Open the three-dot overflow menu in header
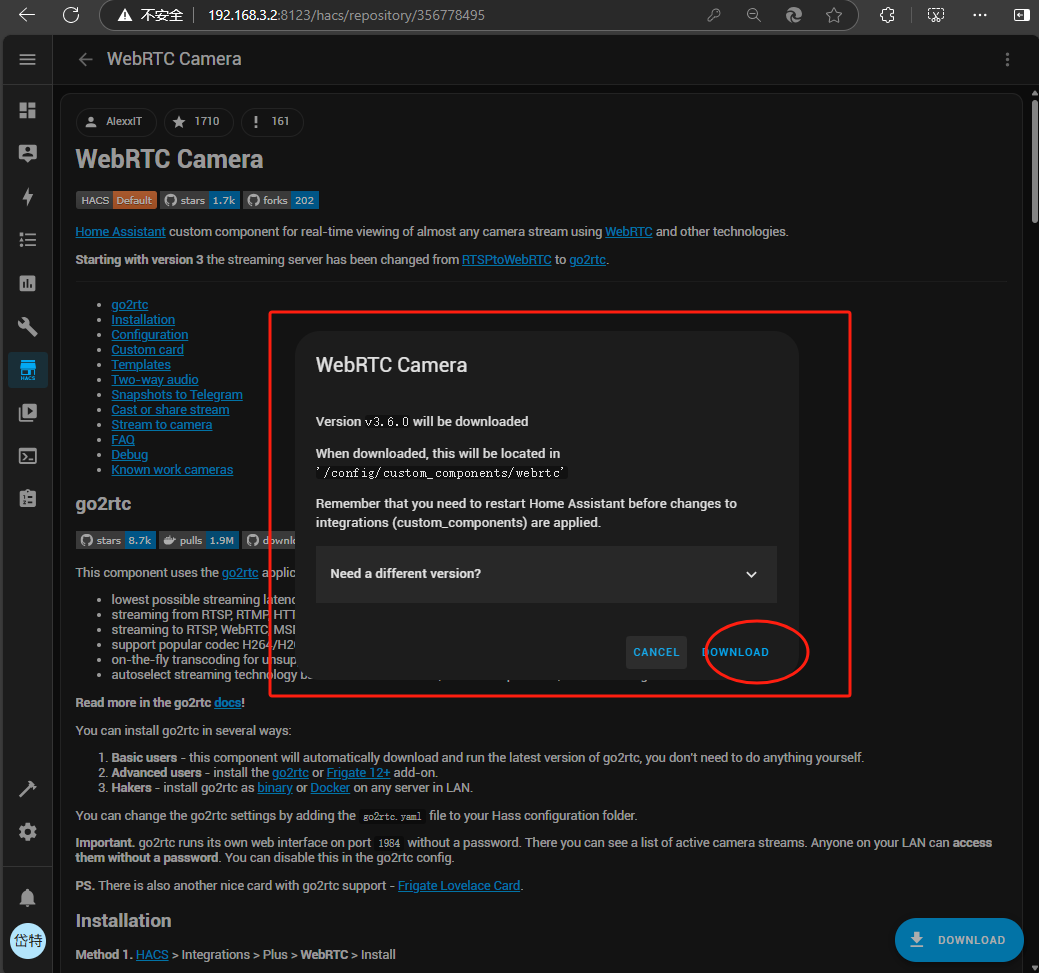1039x973 pixels. (1007, 59)
